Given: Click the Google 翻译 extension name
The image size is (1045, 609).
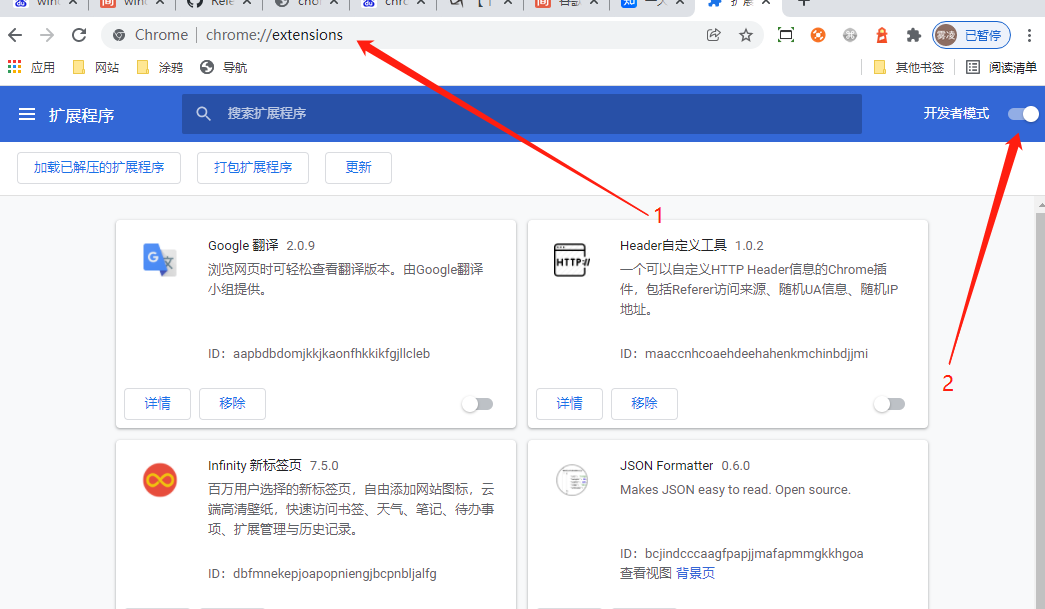Looking at the screenshot, I should point(243,245).
